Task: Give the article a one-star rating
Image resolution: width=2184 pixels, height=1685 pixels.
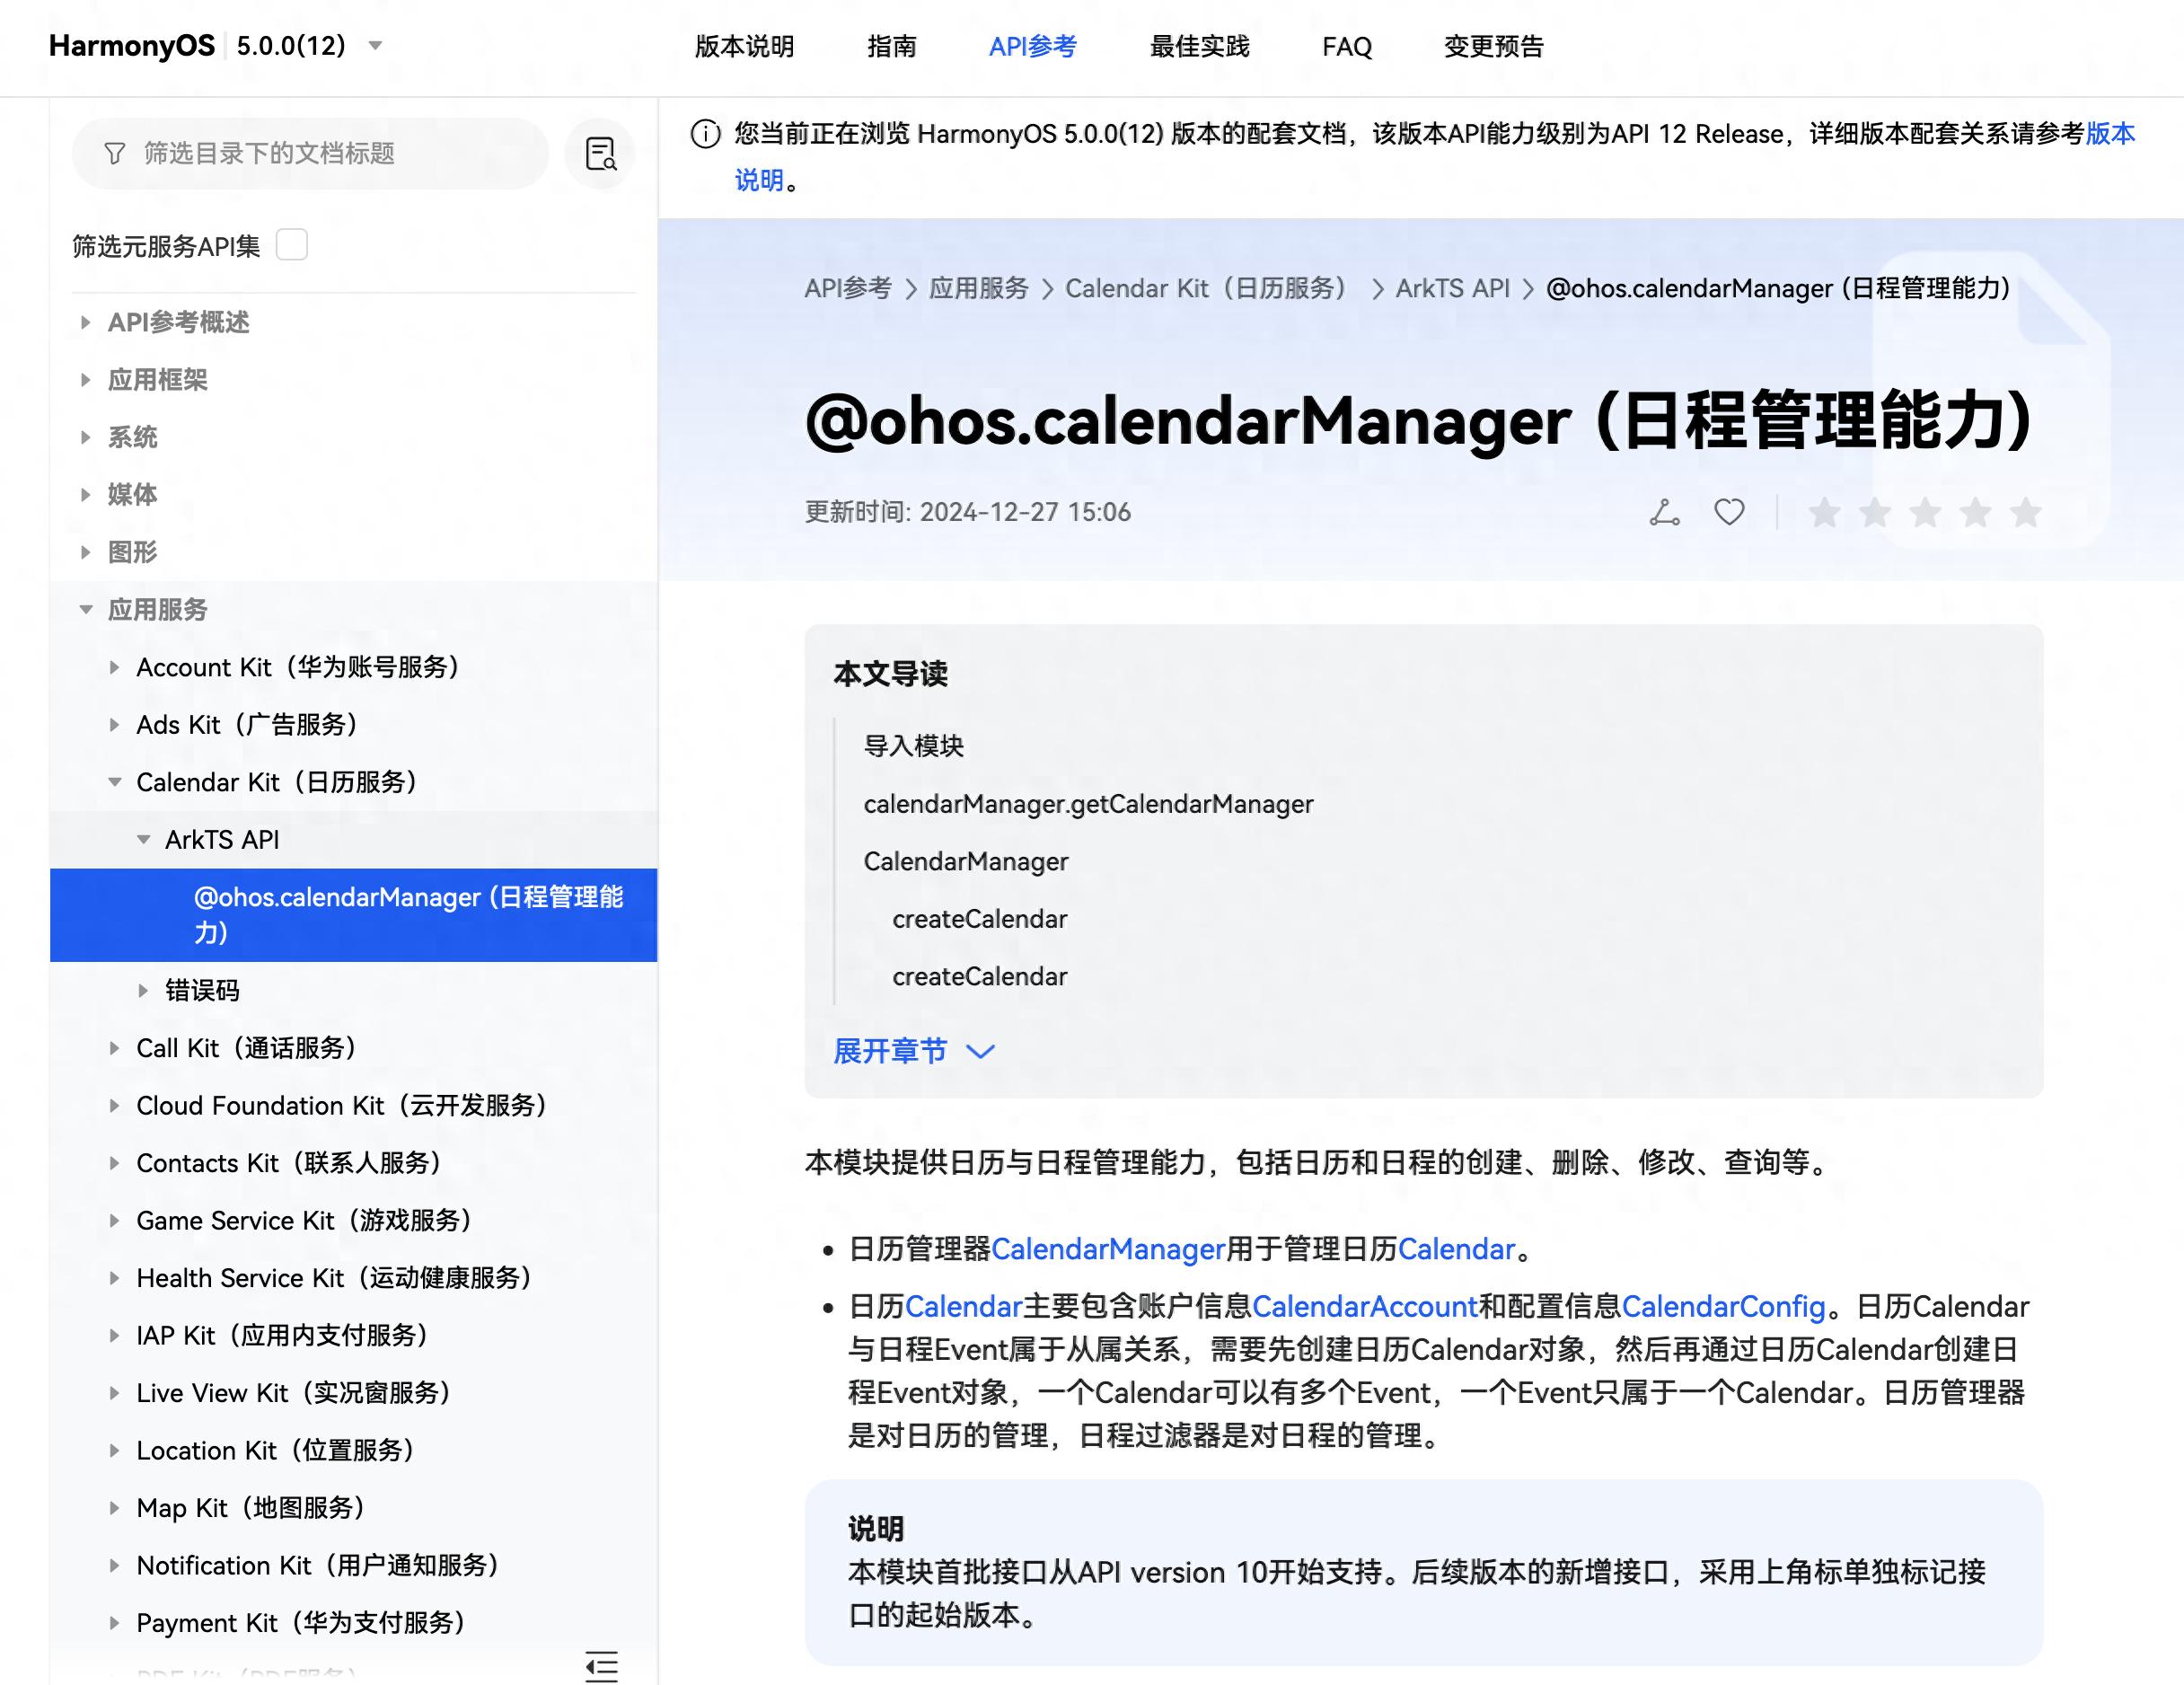Action: click(1827, 512)
